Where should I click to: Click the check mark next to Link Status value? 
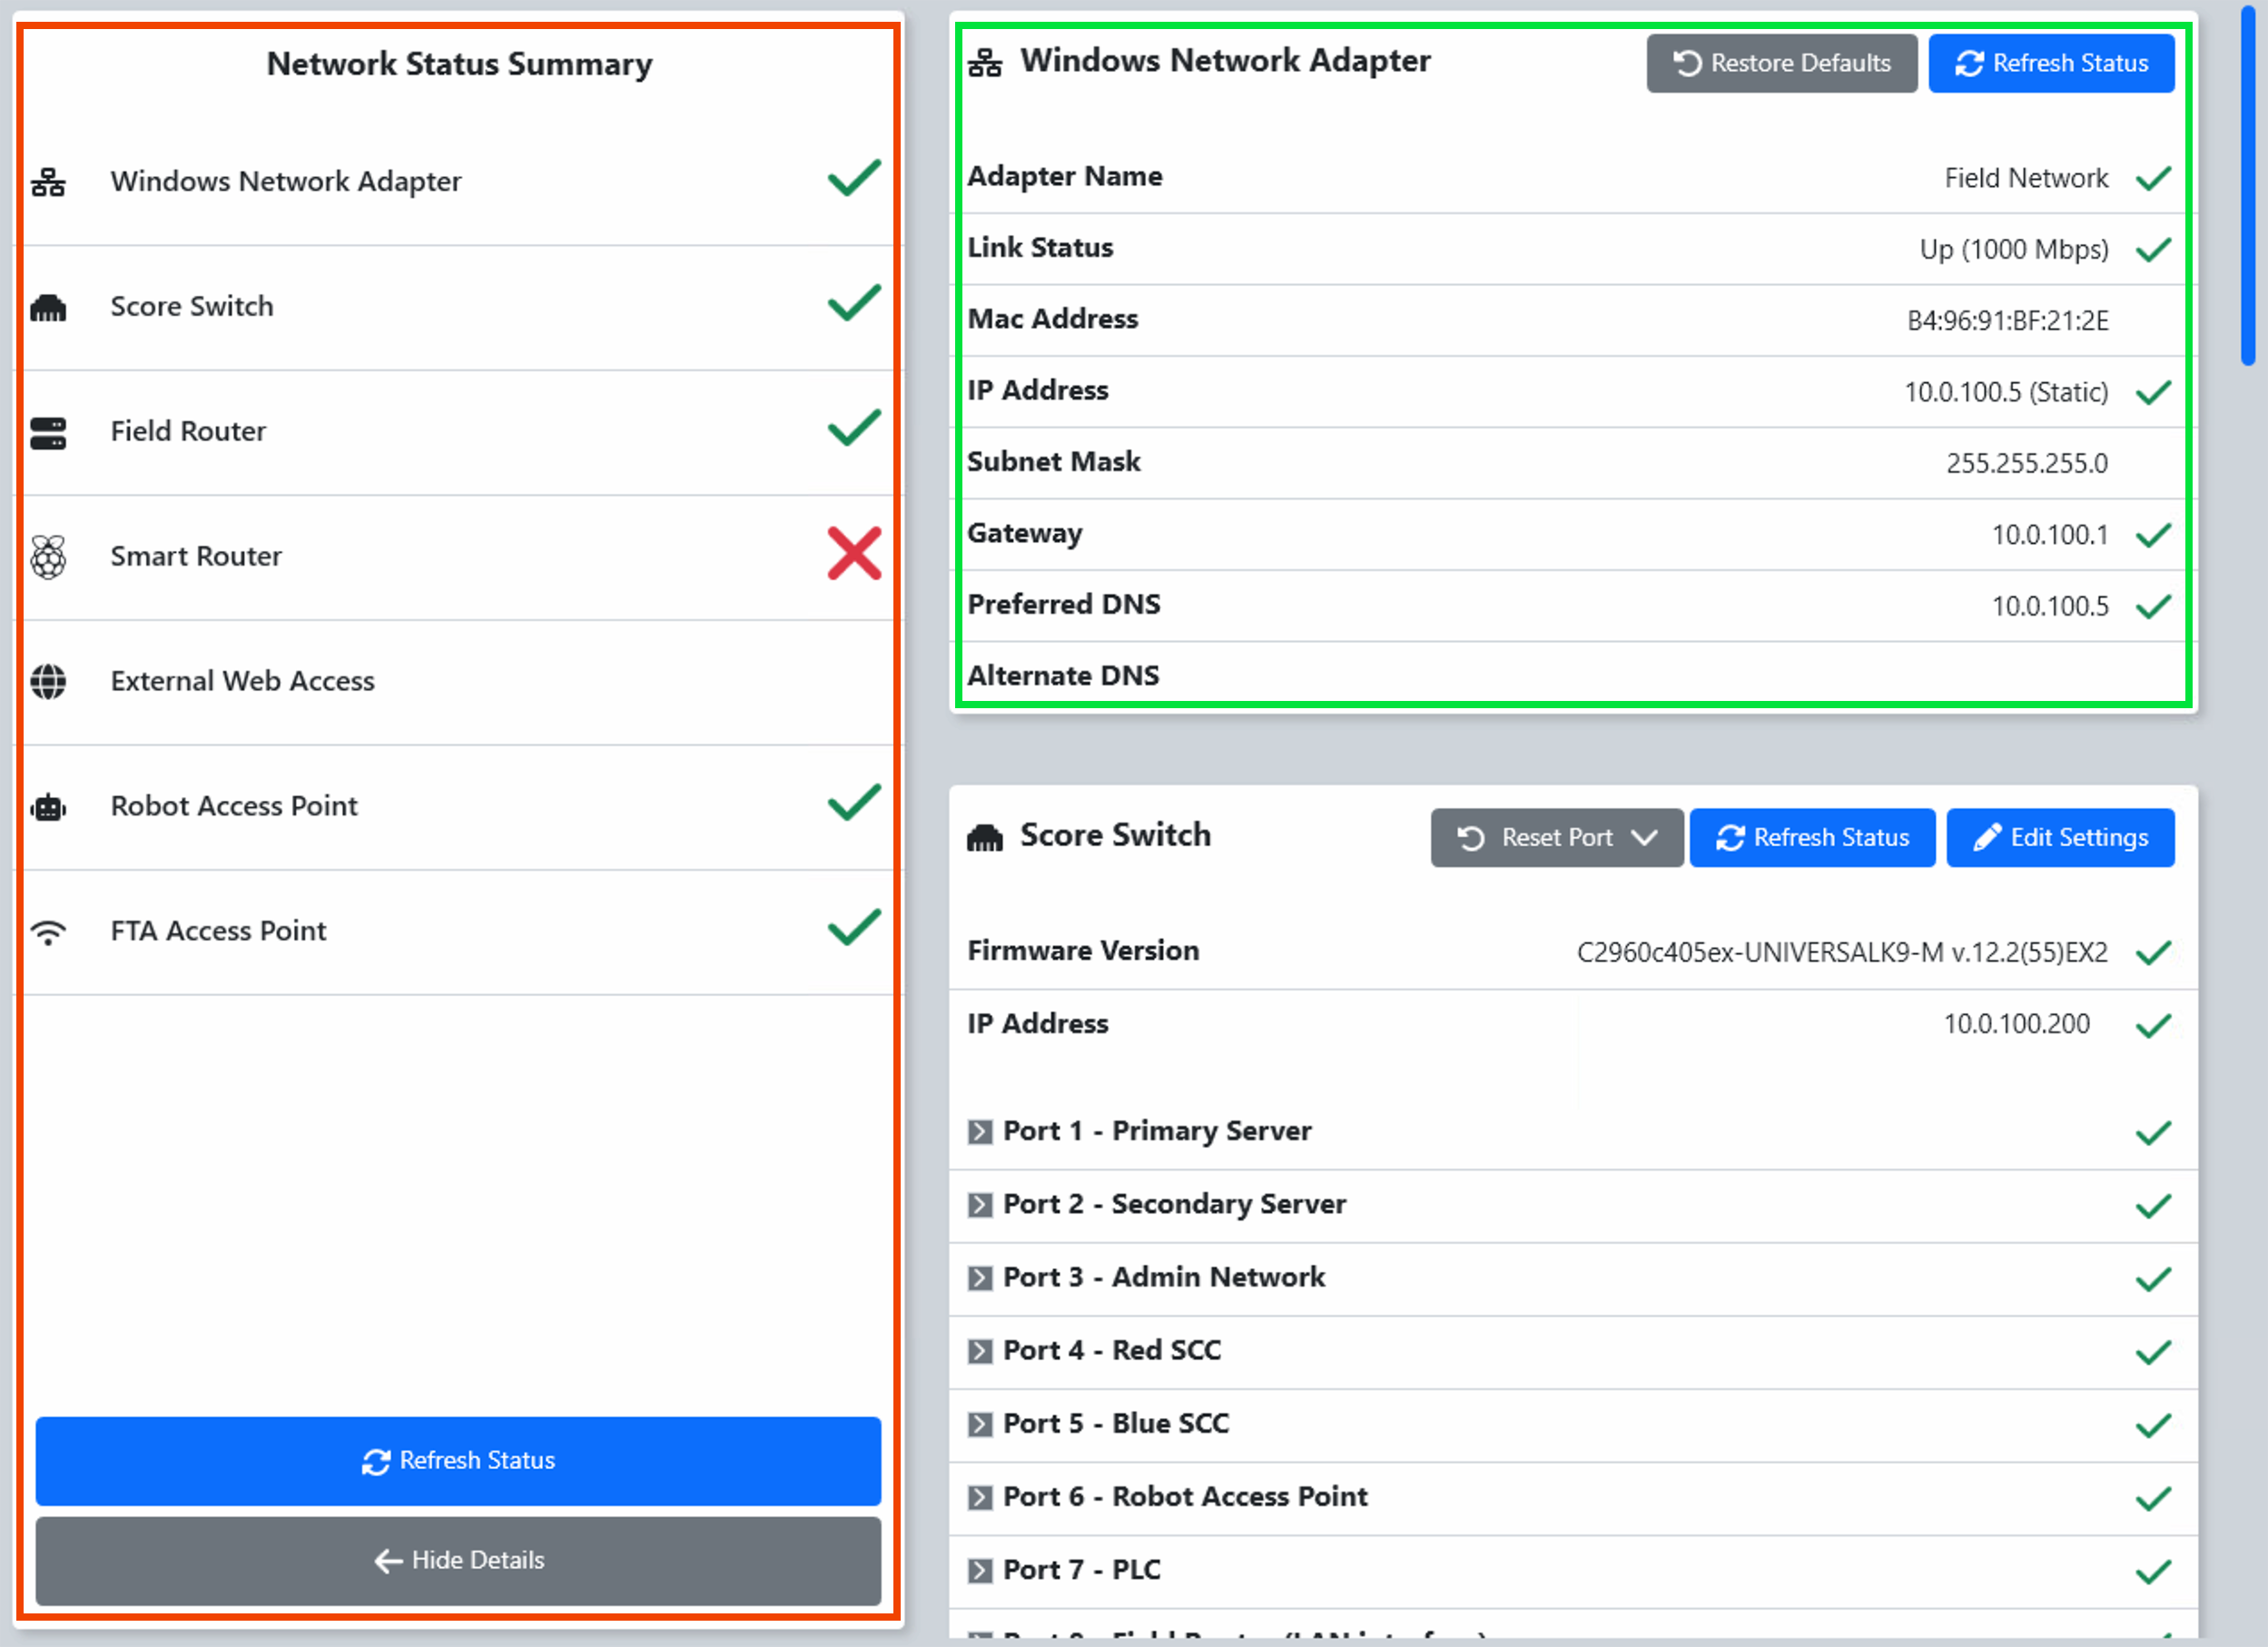[2153, 250]
